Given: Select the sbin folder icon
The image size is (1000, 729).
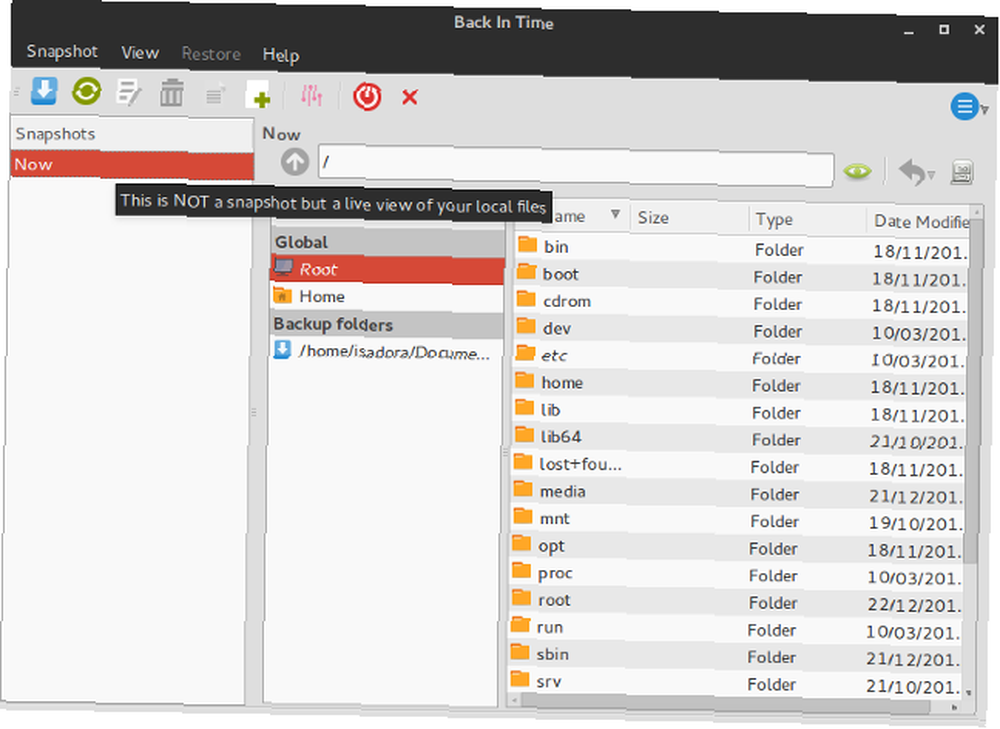Looking at the screenshot, I should [520, 651].
